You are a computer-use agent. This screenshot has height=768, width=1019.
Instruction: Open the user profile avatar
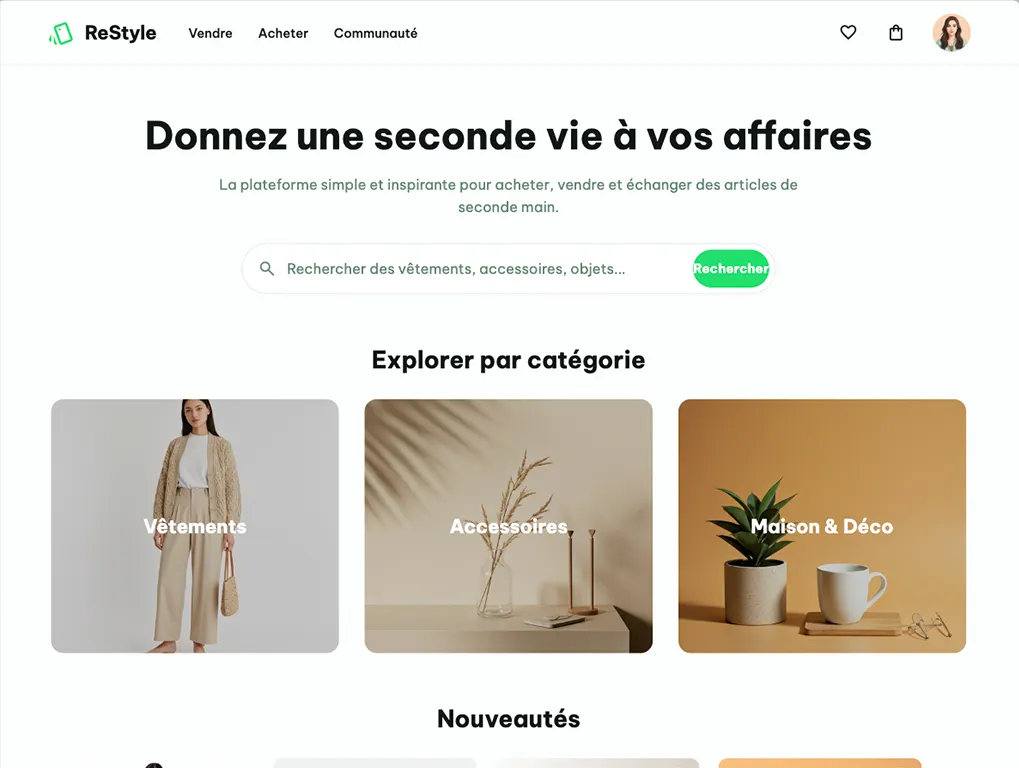coord(951,32)
